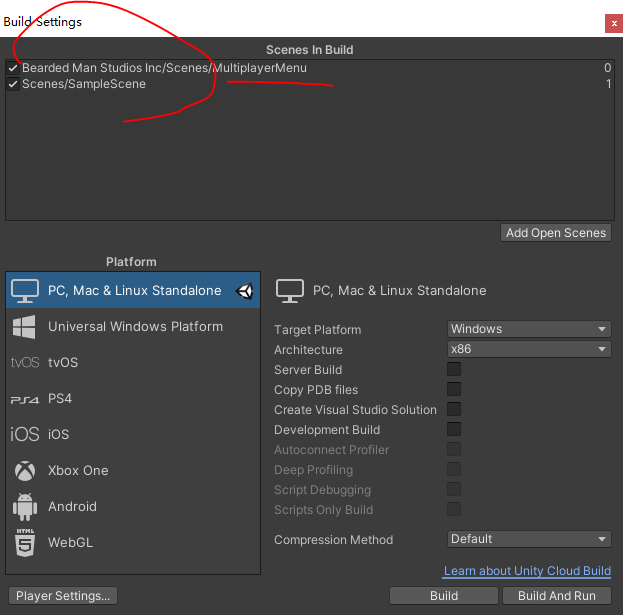The image size is (623, 615).
Task: Click the Add Open Scenes button
Action: pos(556,233)
